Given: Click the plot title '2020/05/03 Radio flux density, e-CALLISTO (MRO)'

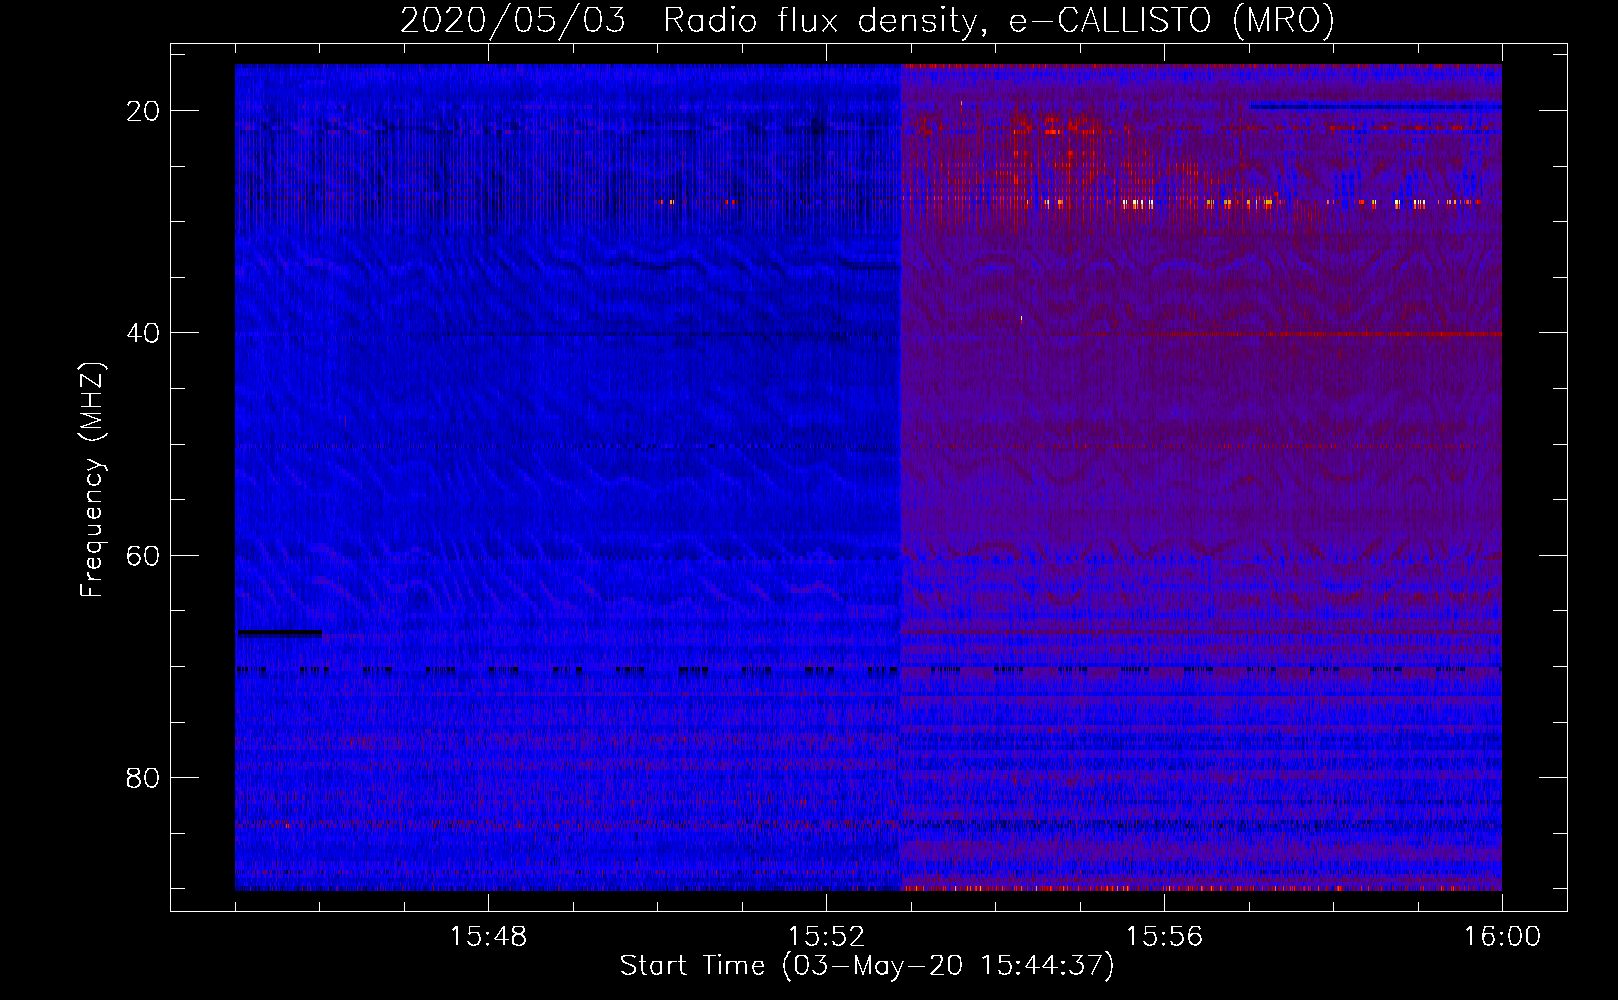Looking at the screenshot, I should 867,20.
